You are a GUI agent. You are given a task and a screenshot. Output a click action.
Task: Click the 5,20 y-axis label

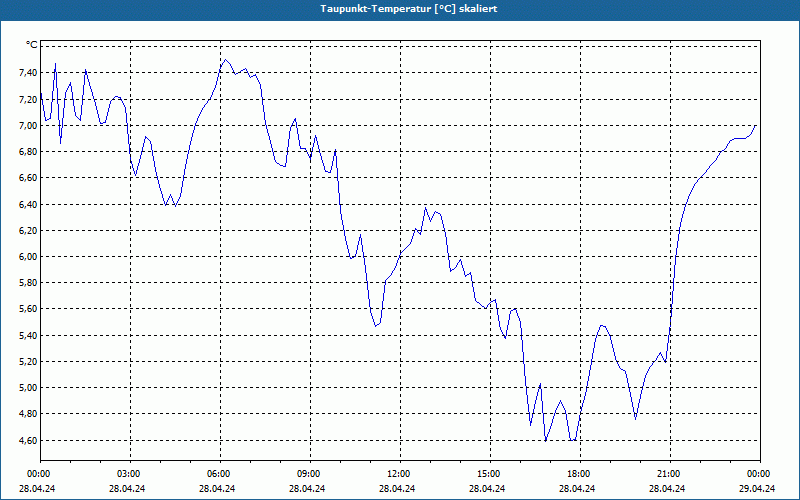point(28,362)
